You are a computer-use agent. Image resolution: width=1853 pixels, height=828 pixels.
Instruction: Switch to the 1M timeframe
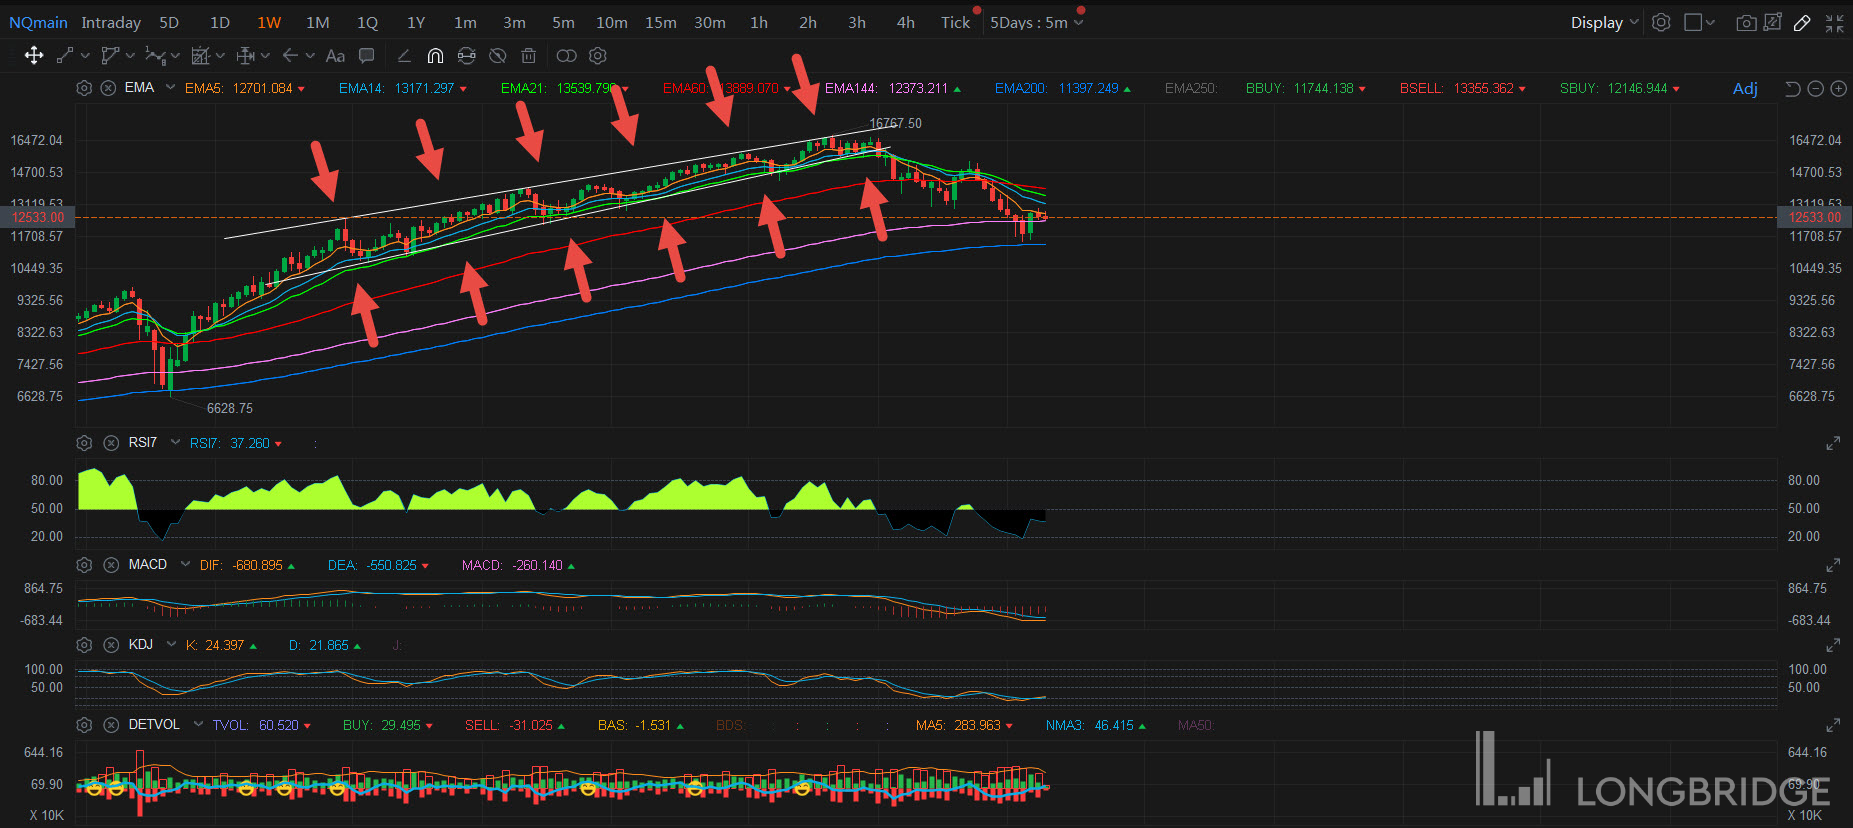tap(317, 23)
